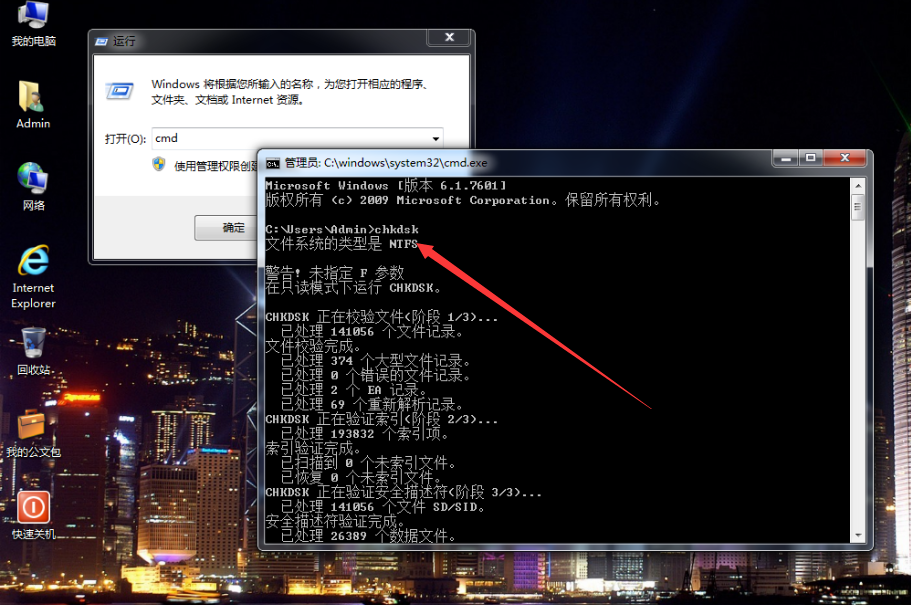This screenshot has width=911, height=605.
Task: Click the cmd vertical scrollbar thumb
Action: [x=858, y=207]
